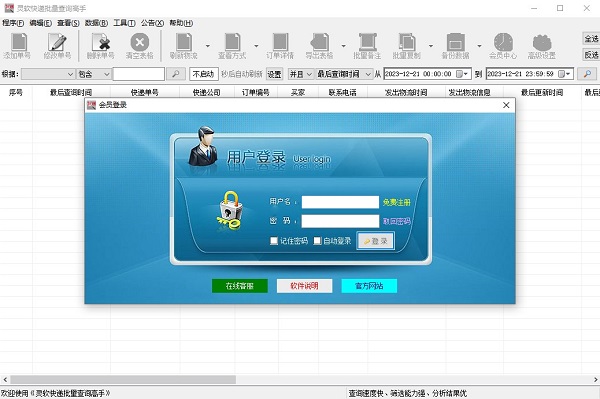Image resolution: width=600 pixels, height=399 pixels.
Task: Click the 序号 column header
Action: coord(16,92)
